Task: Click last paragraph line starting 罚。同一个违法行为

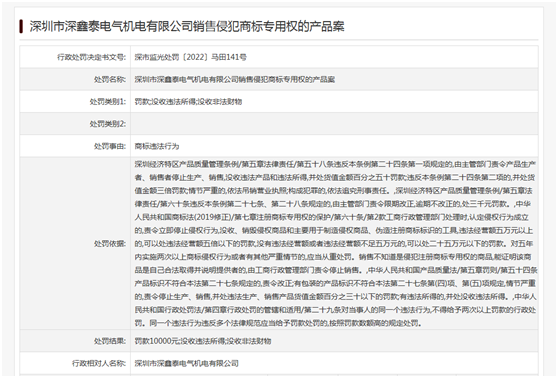Action: [x=278, y=323]
